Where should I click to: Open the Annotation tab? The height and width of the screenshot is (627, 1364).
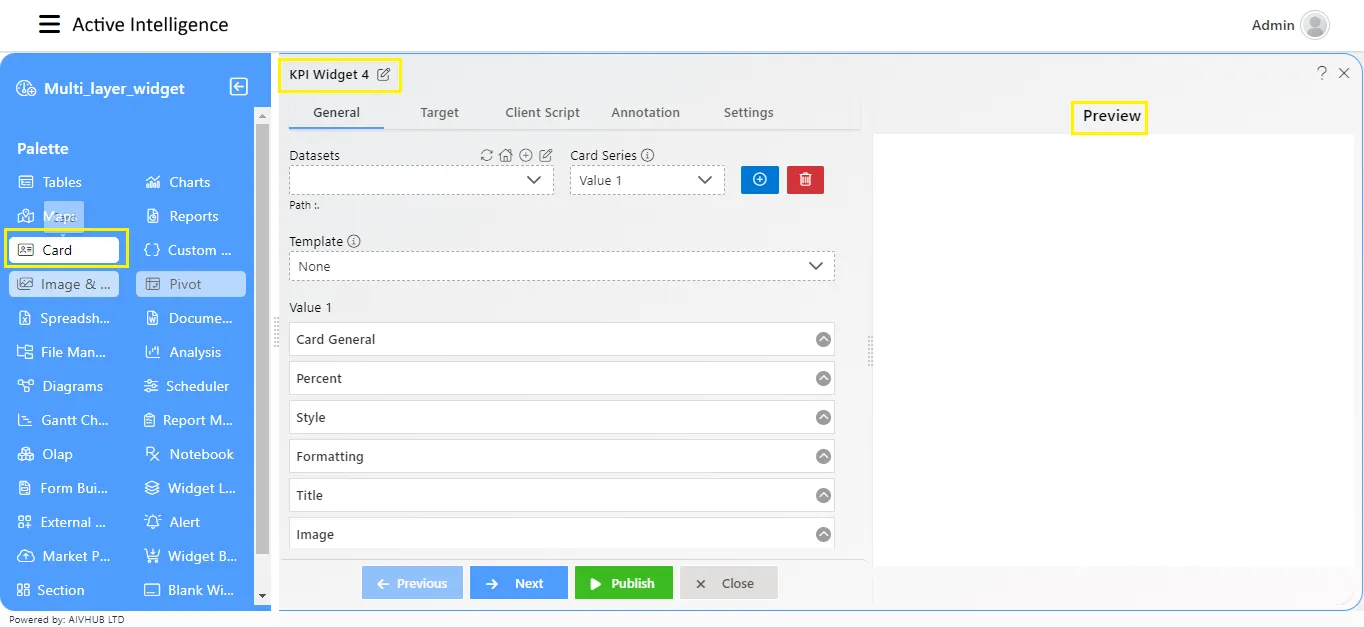pos(645,113)
